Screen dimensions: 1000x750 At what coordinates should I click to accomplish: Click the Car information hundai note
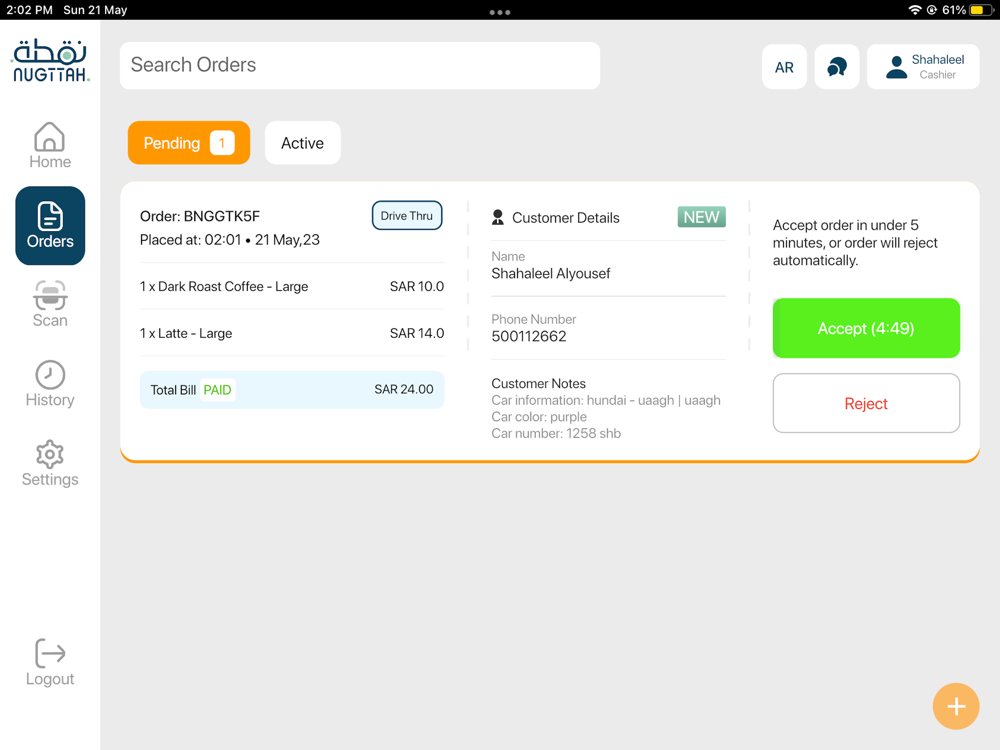[606, 400]
